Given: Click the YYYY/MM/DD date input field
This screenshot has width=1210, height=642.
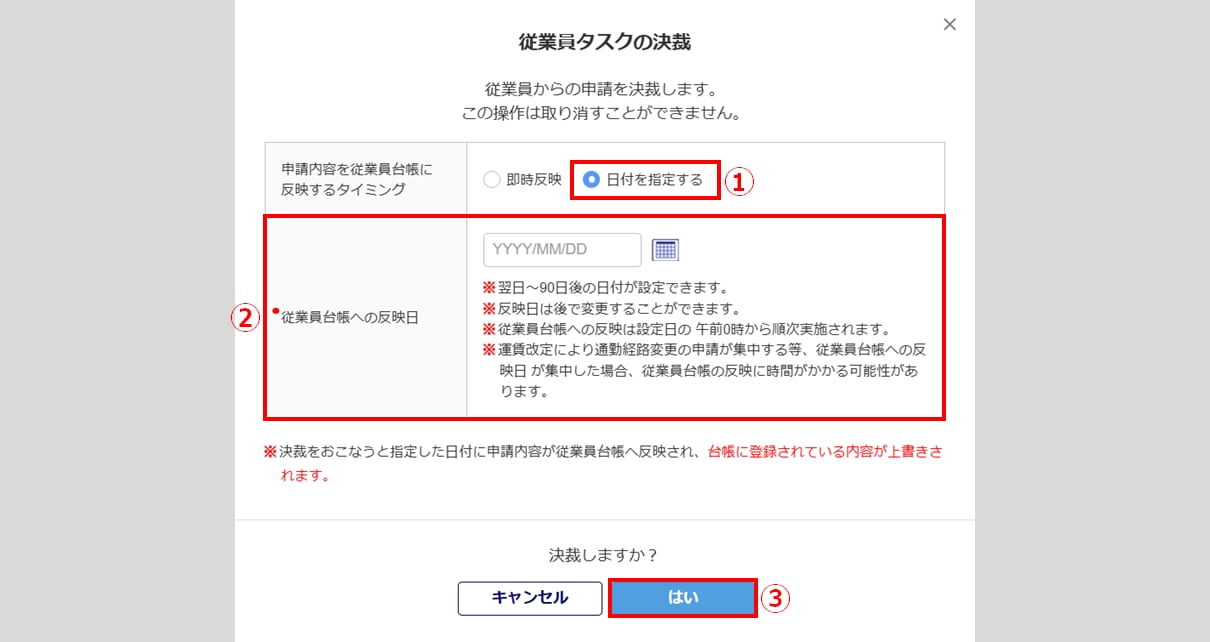Looking at the screenshot, I should 562,250.
